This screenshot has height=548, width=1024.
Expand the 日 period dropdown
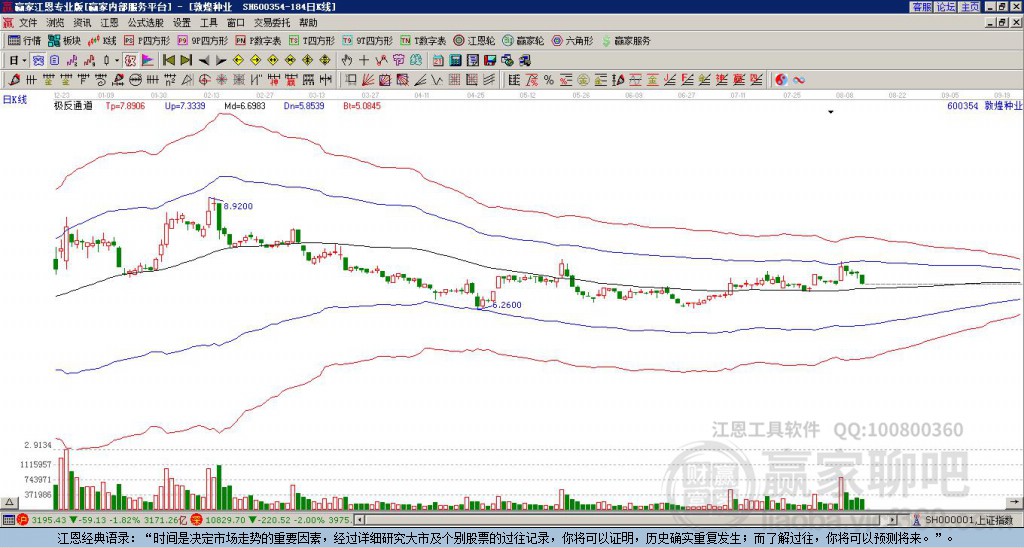pyautogui.click(x=24, y=61)
